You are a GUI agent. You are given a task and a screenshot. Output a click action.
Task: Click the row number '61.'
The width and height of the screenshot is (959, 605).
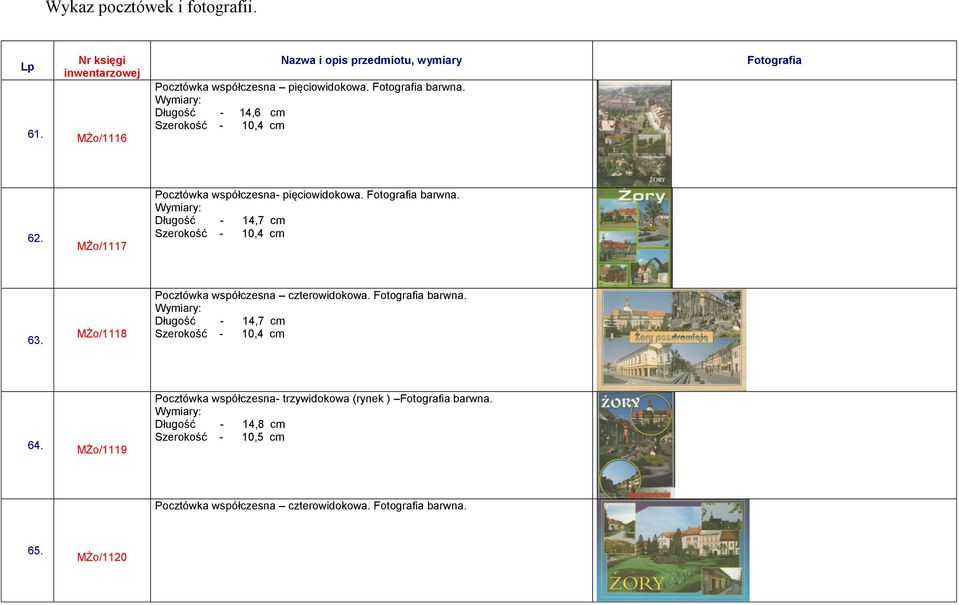pyautogui.click(x=35, y=134)
